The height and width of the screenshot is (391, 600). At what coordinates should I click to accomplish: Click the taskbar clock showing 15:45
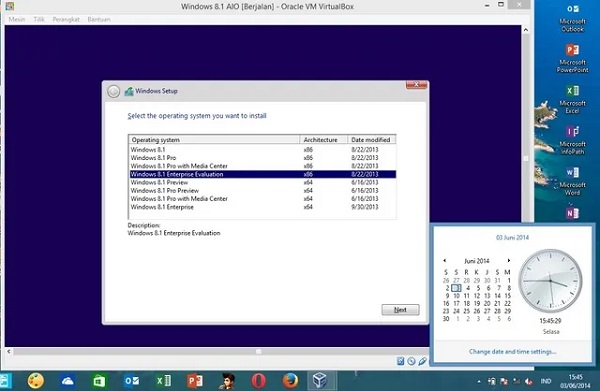(575, 381)
